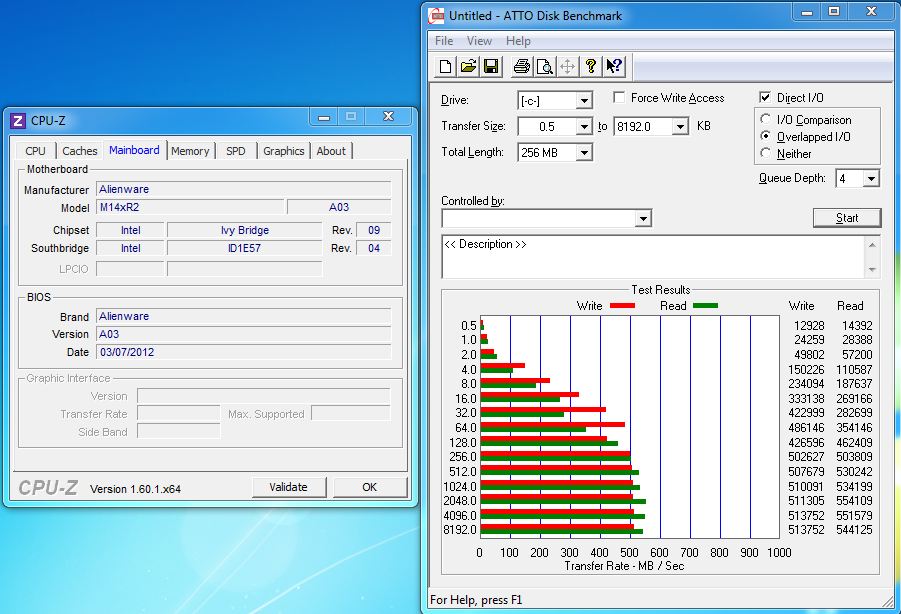This screenshot has width=901, height=614.
Task: Select the I/O Comparison radio button
Action: pyautogui.click(x=767, y=120)
